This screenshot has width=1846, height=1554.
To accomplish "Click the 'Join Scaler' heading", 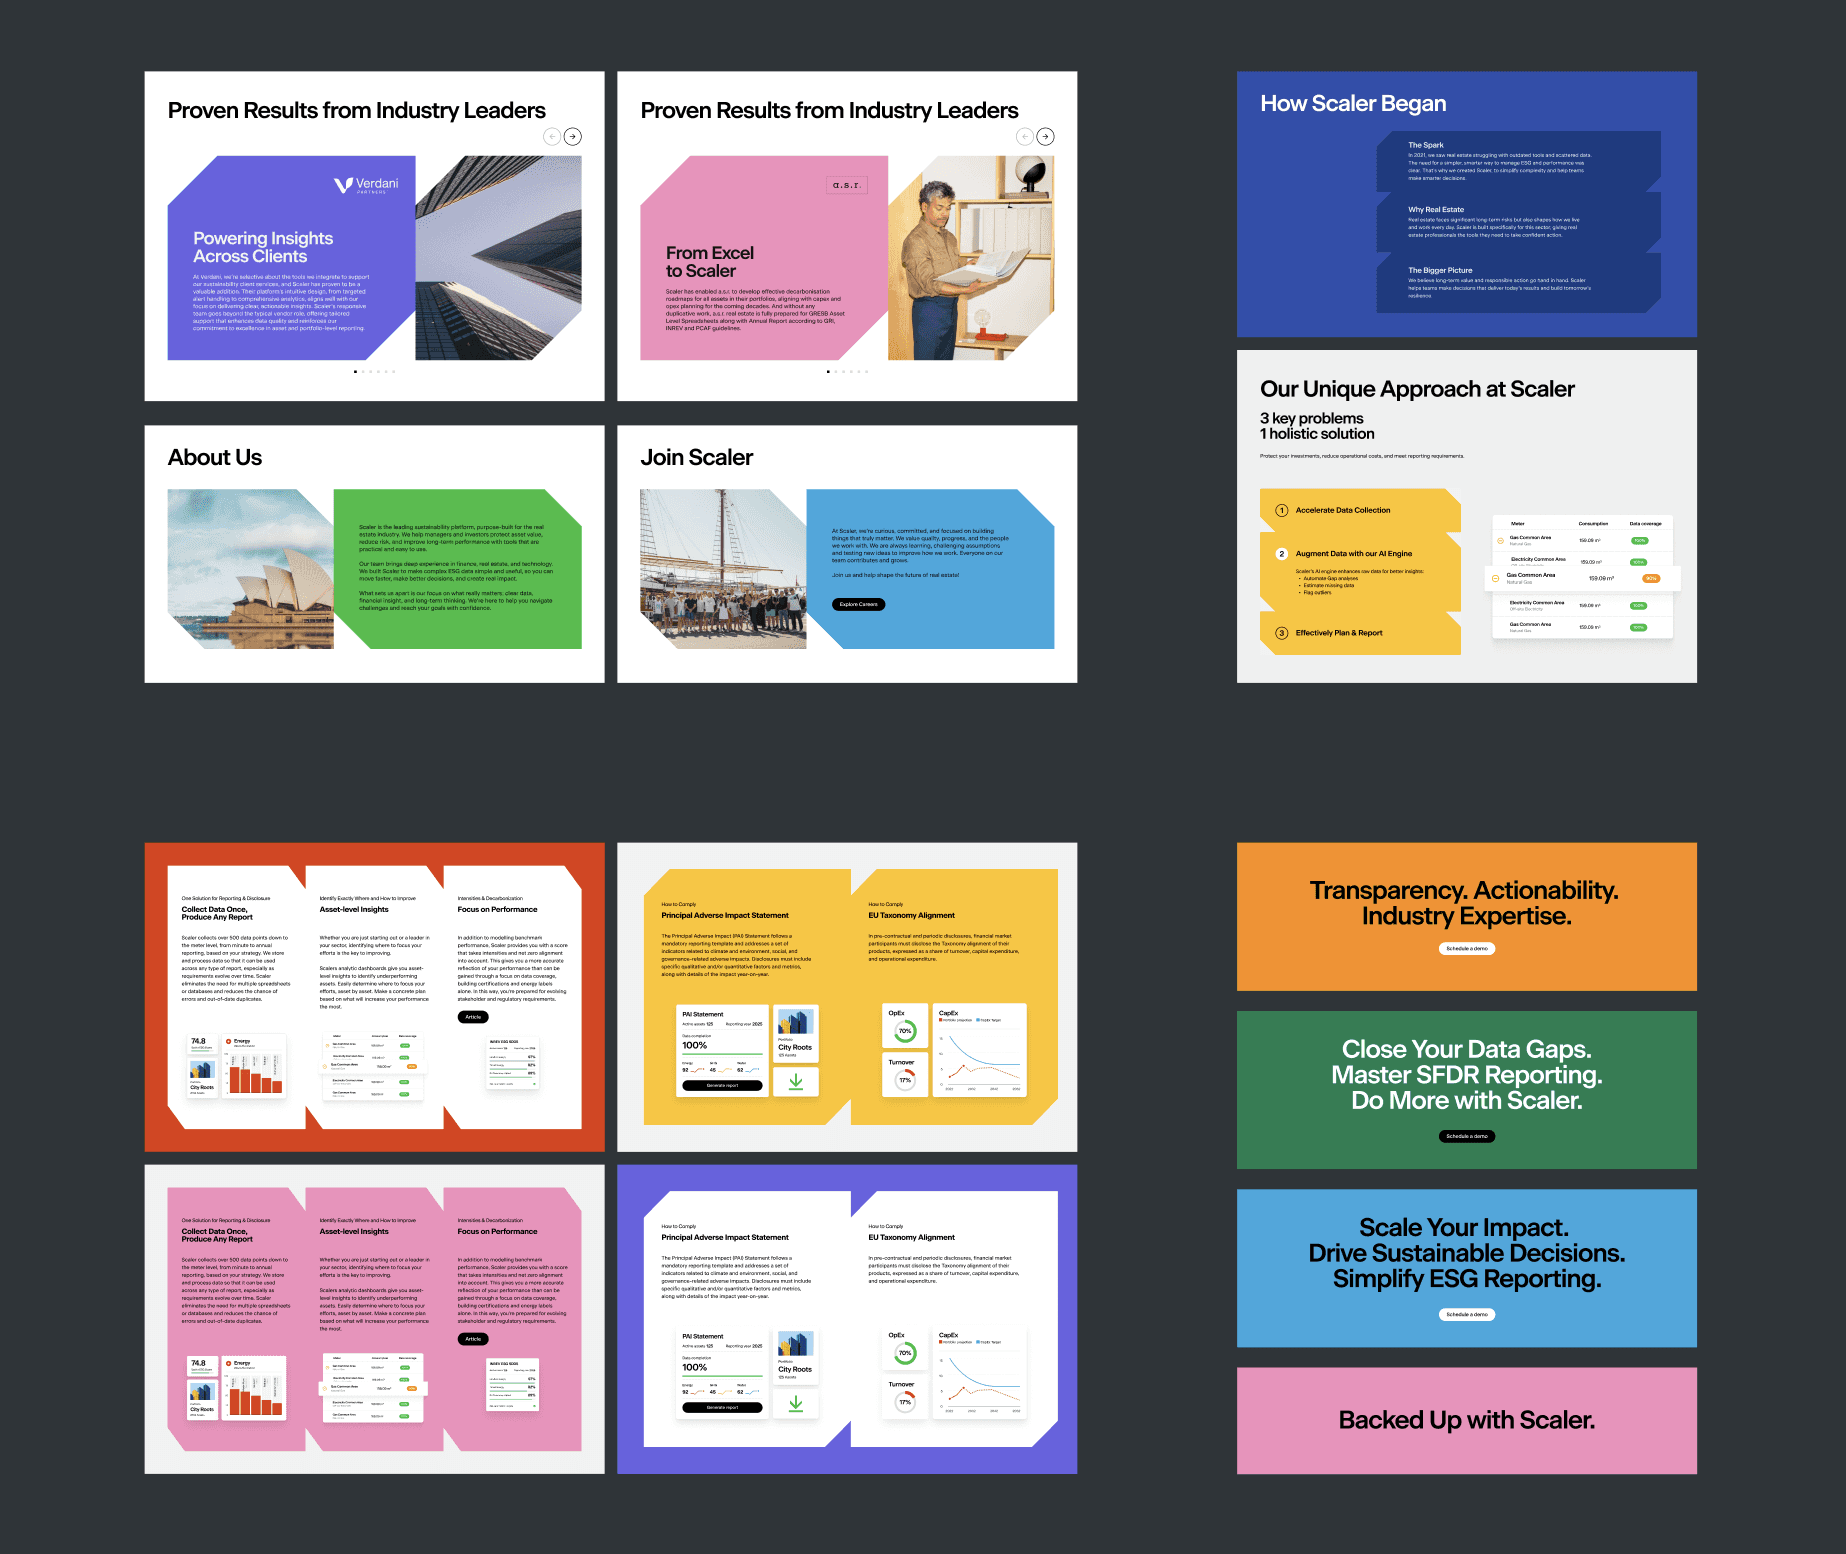I will [x=697, y=457].
